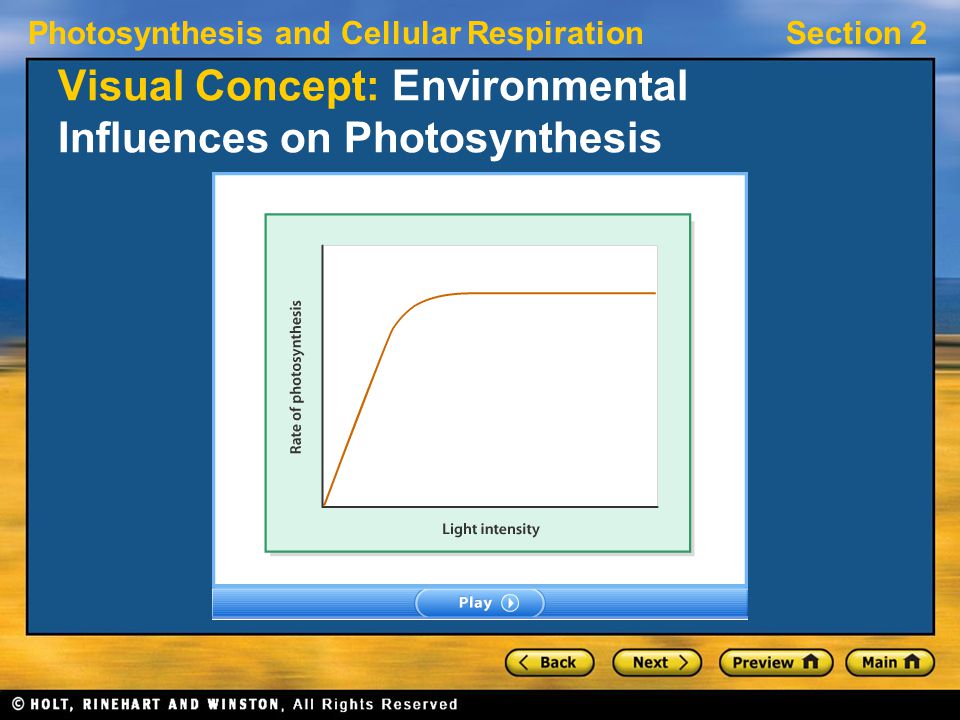Select the 'Light intensity' axis label
960x720 pixels.
(490, 529)
